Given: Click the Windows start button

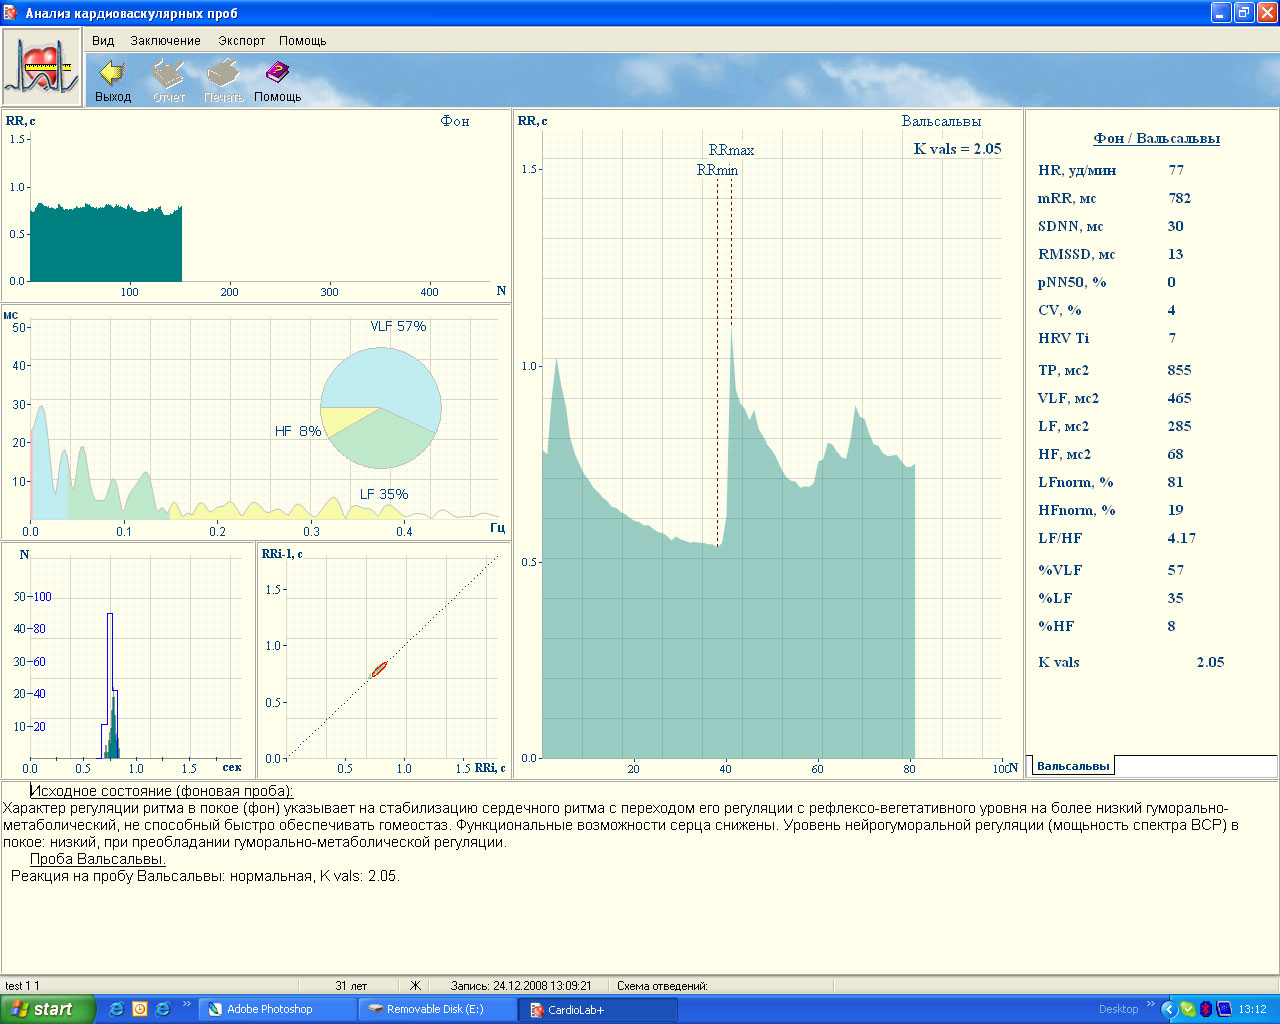Looking at the screenshot, I should pyautogui.click(x=48, y=1009).
